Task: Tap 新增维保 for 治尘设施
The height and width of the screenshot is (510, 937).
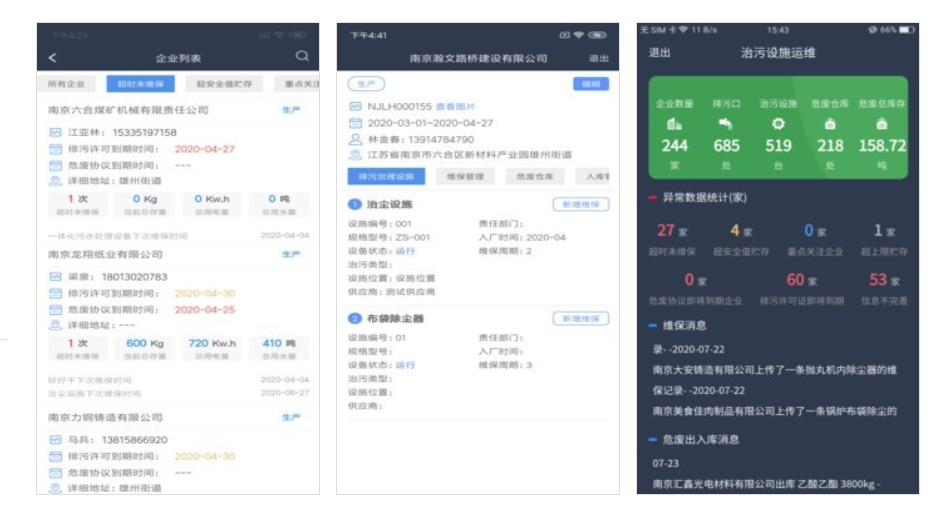Action: [x=581, y=204]
